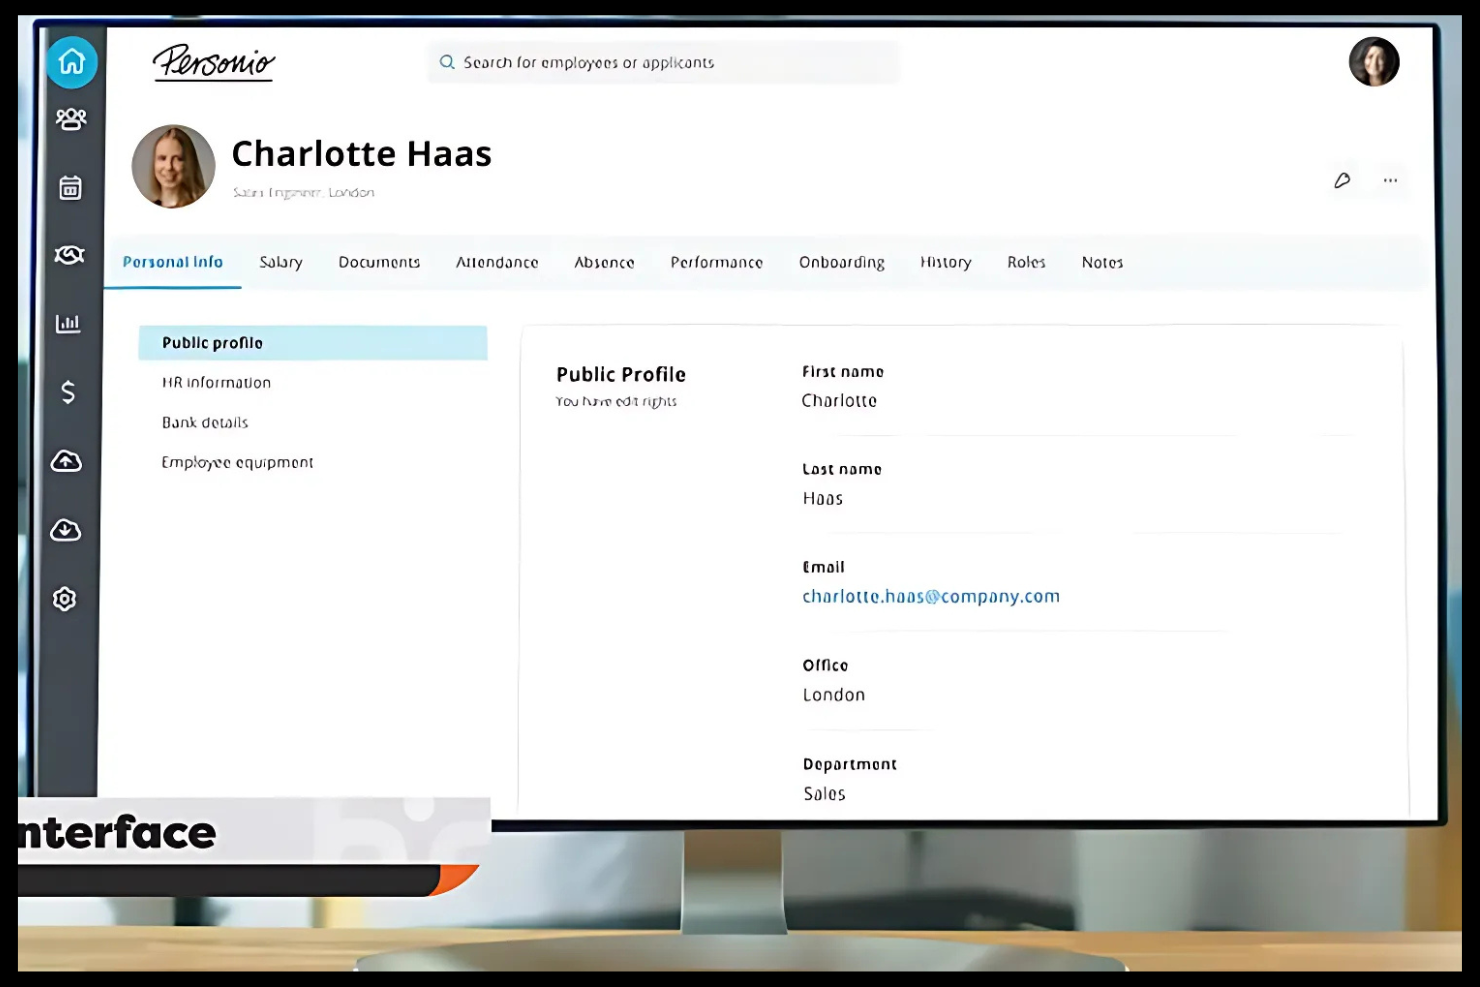
Task: Click the pencil edit profile icon
Action: click(x=1342, y=180)
